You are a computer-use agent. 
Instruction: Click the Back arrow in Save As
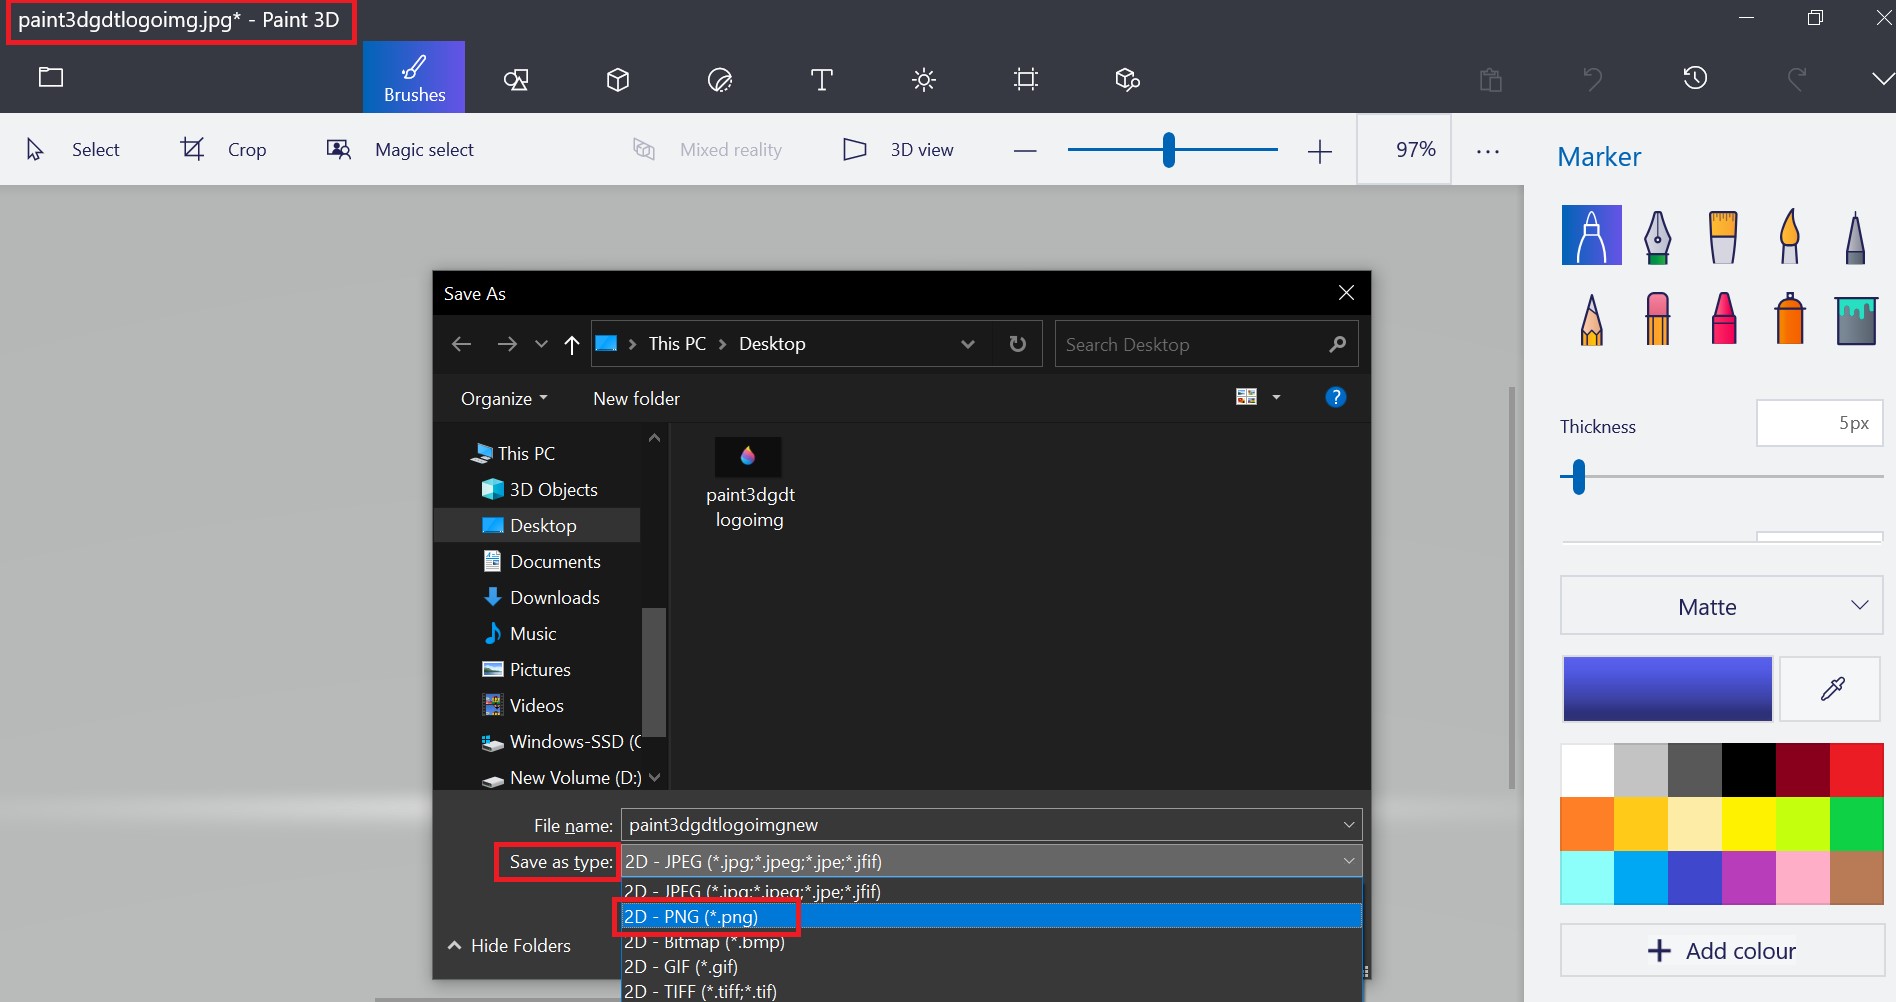[x=461, y=344]
